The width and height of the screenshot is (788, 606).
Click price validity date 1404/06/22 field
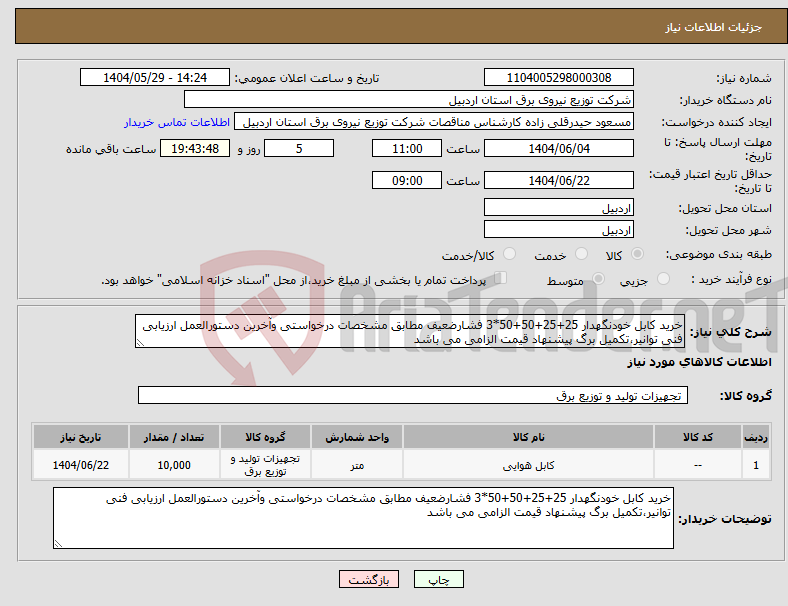558,180
